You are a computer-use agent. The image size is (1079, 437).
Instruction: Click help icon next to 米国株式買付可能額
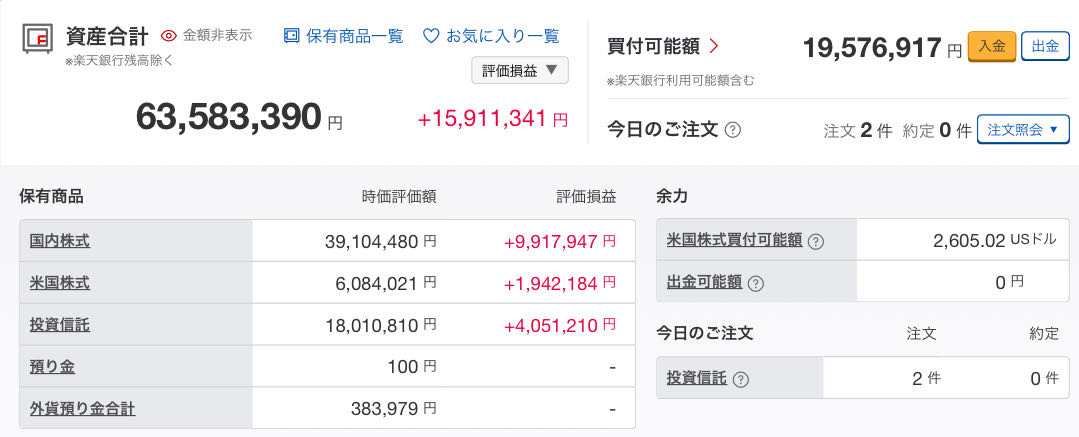816,241
